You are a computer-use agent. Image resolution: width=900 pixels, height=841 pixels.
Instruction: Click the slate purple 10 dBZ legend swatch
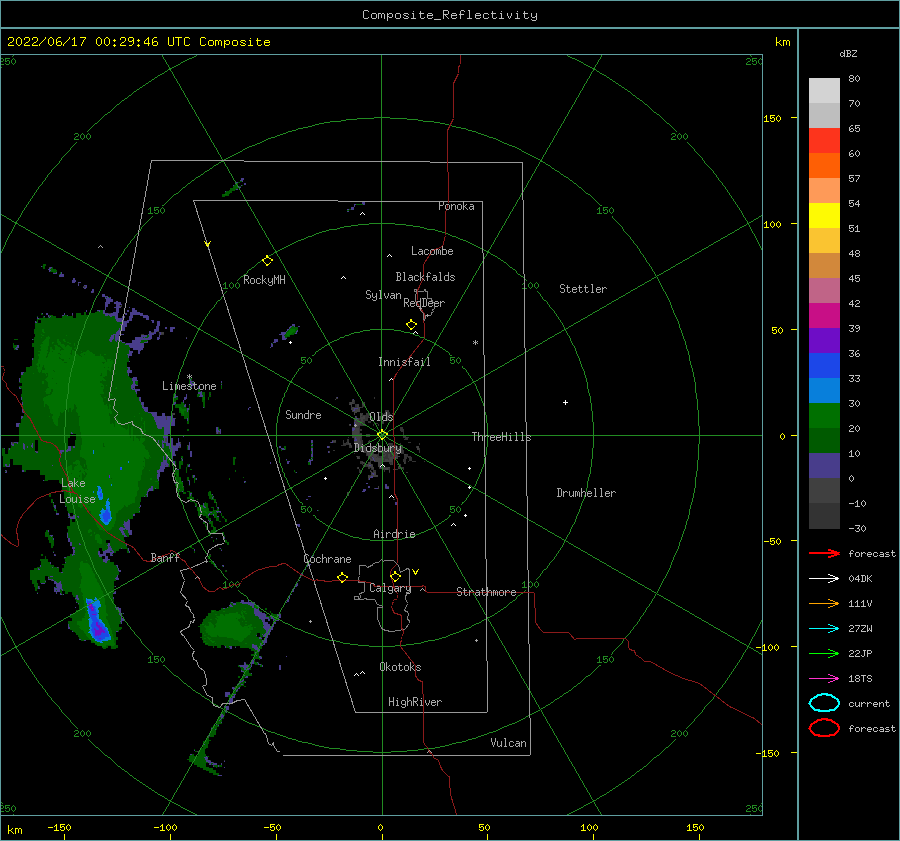824,466
